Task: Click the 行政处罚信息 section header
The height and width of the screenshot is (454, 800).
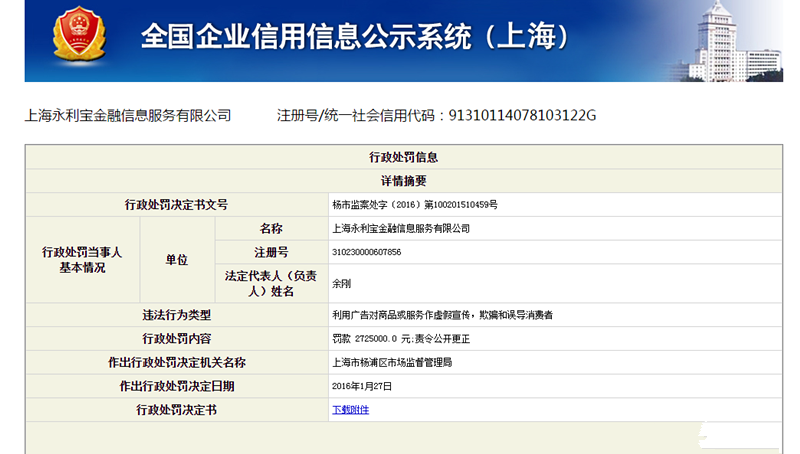Action: coord(404,157)
